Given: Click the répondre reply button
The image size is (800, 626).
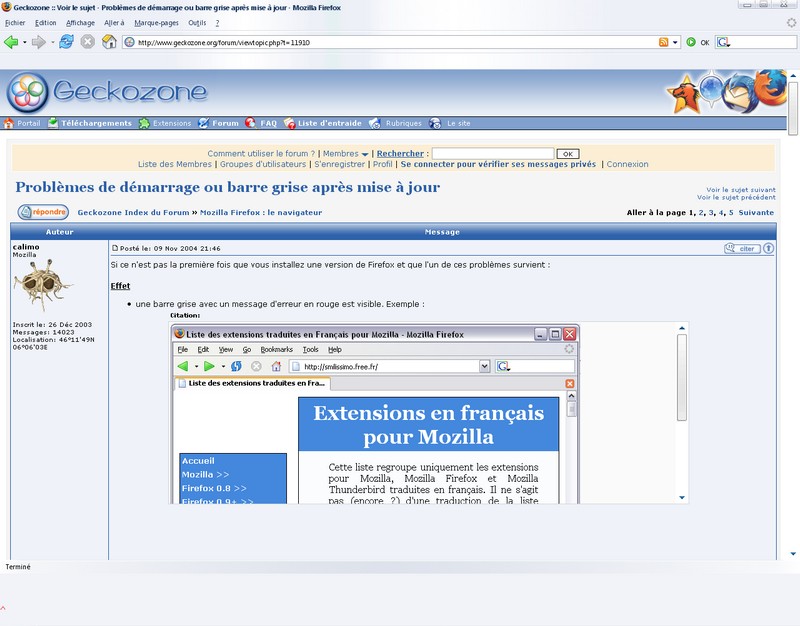Looking at the screenshot, I should point(43,212).
